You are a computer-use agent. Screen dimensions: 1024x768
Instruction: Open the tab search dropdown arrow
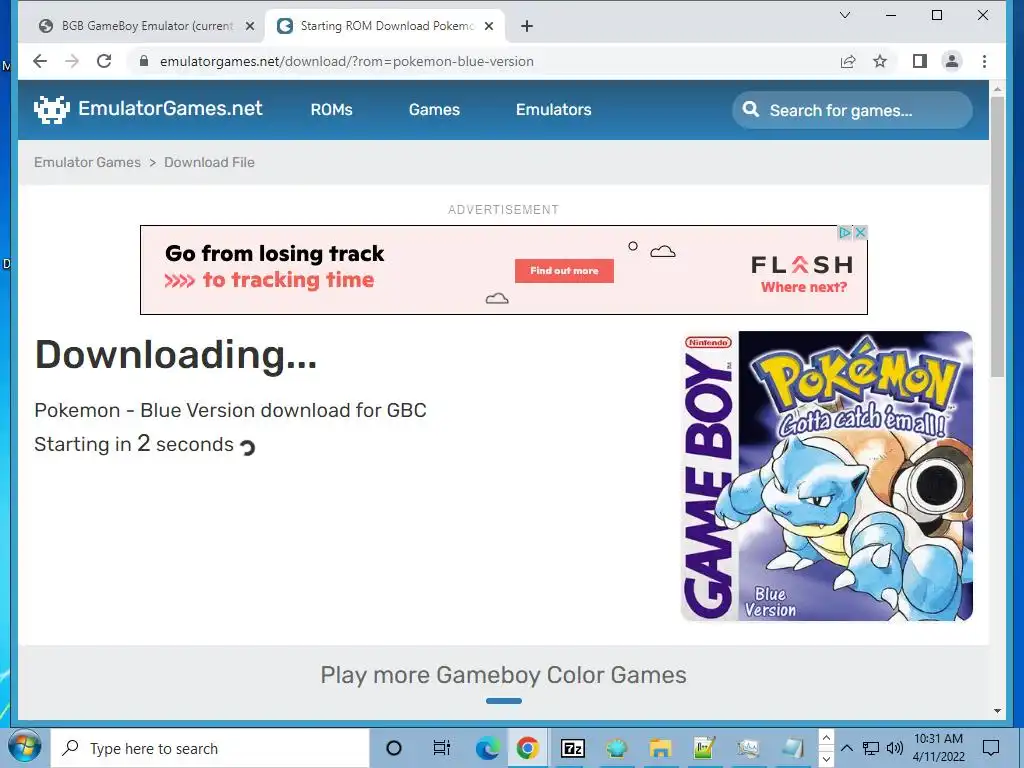point(844,15)
